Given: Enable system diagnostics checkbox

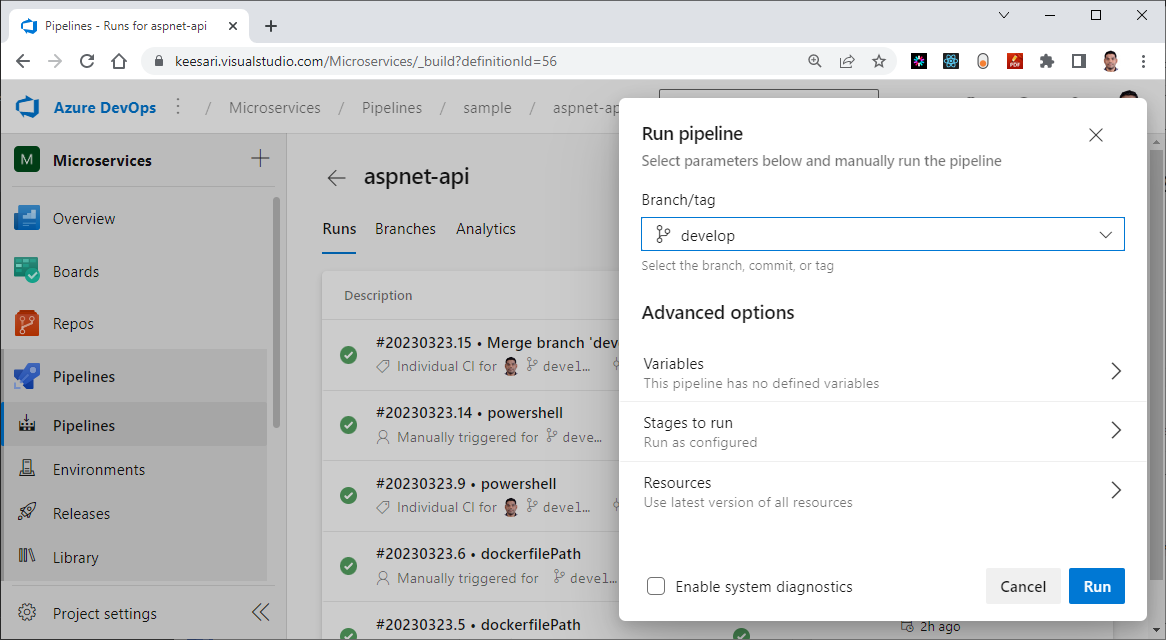Looking at the screenshot, I should [x=656, y=586].
